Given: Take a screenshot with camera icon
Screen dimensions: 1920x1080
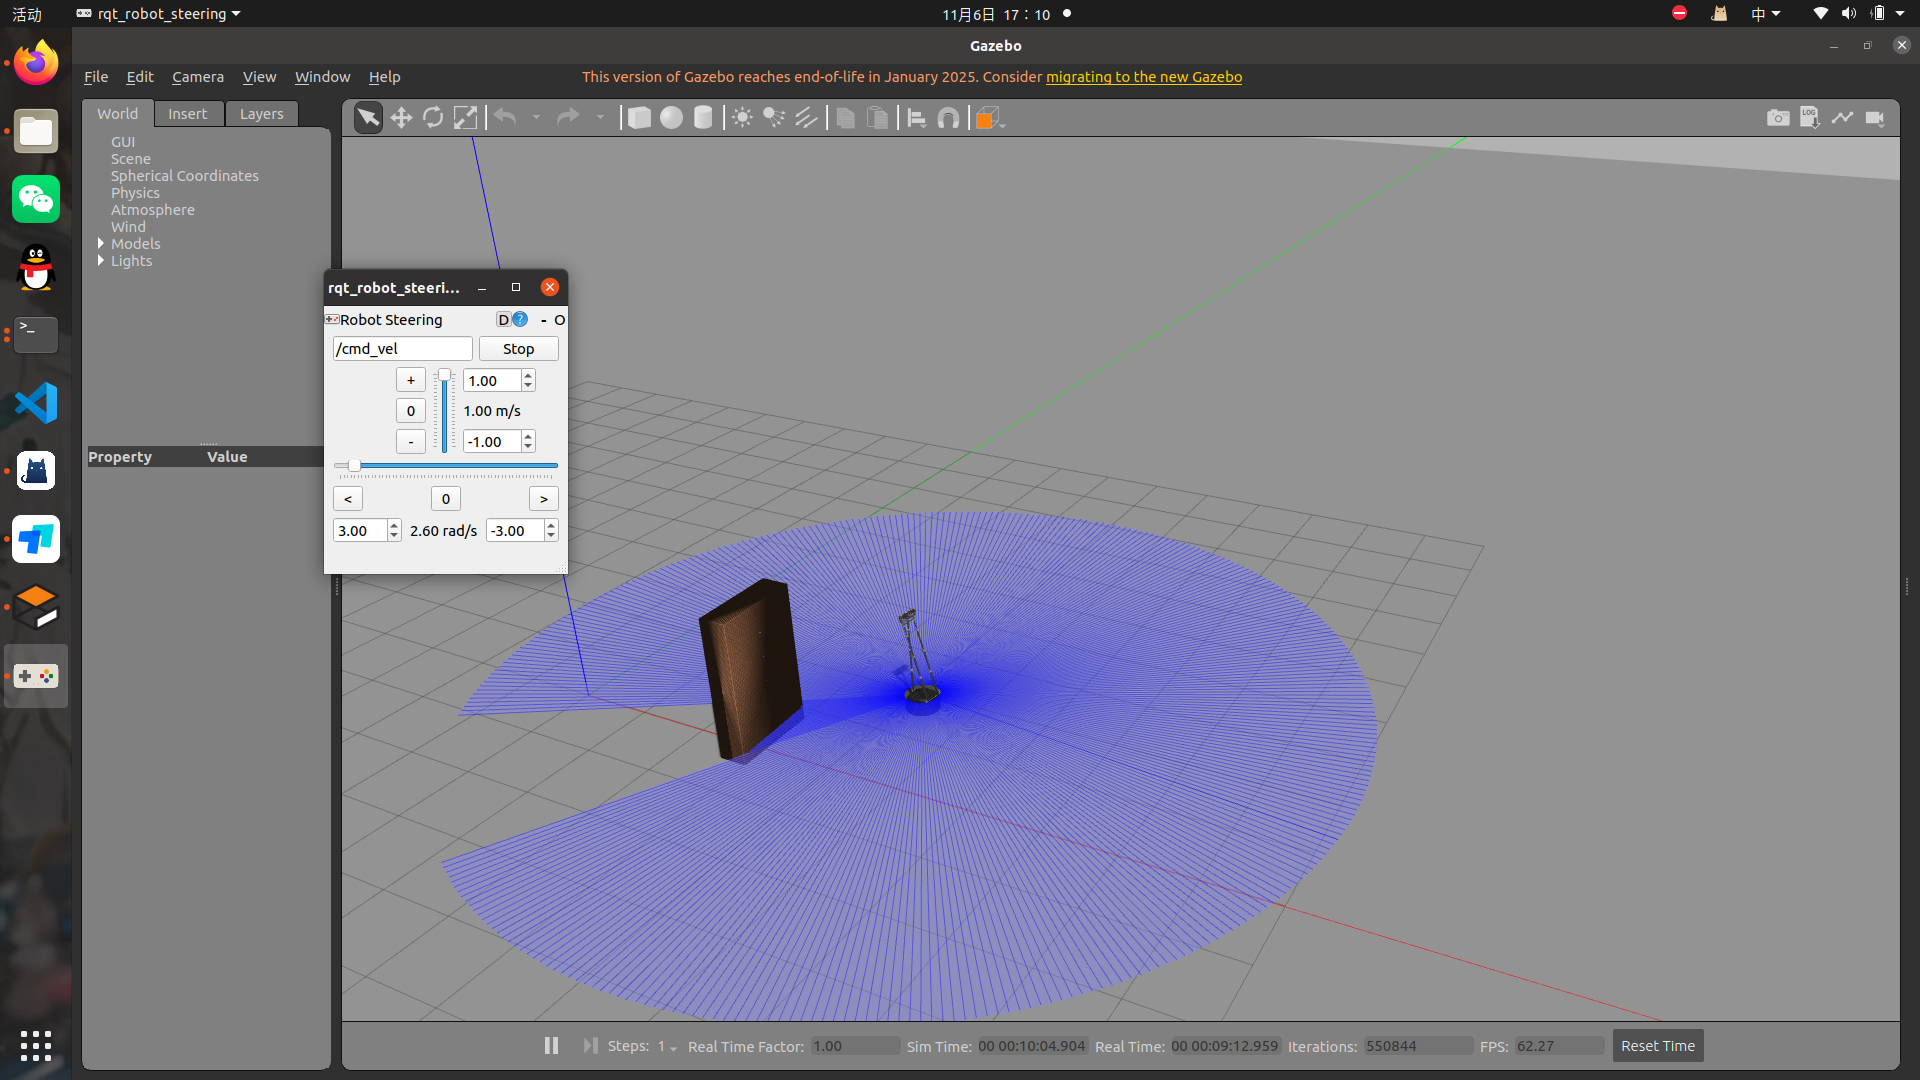Looking at the screenshot, I should 1777,118.
